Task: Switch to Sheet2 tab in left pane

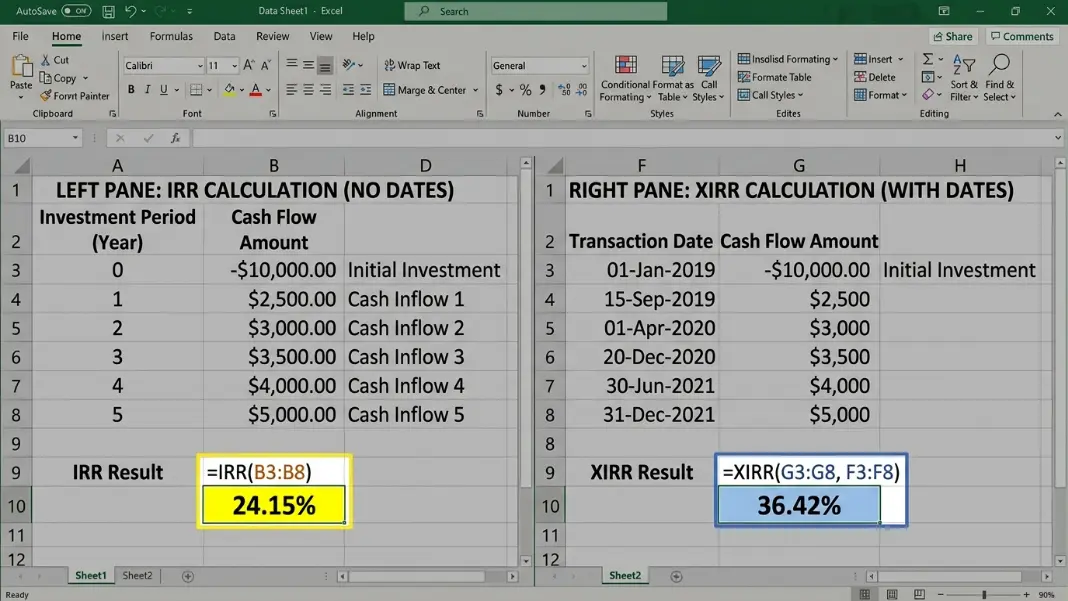Action: [137, 576]
